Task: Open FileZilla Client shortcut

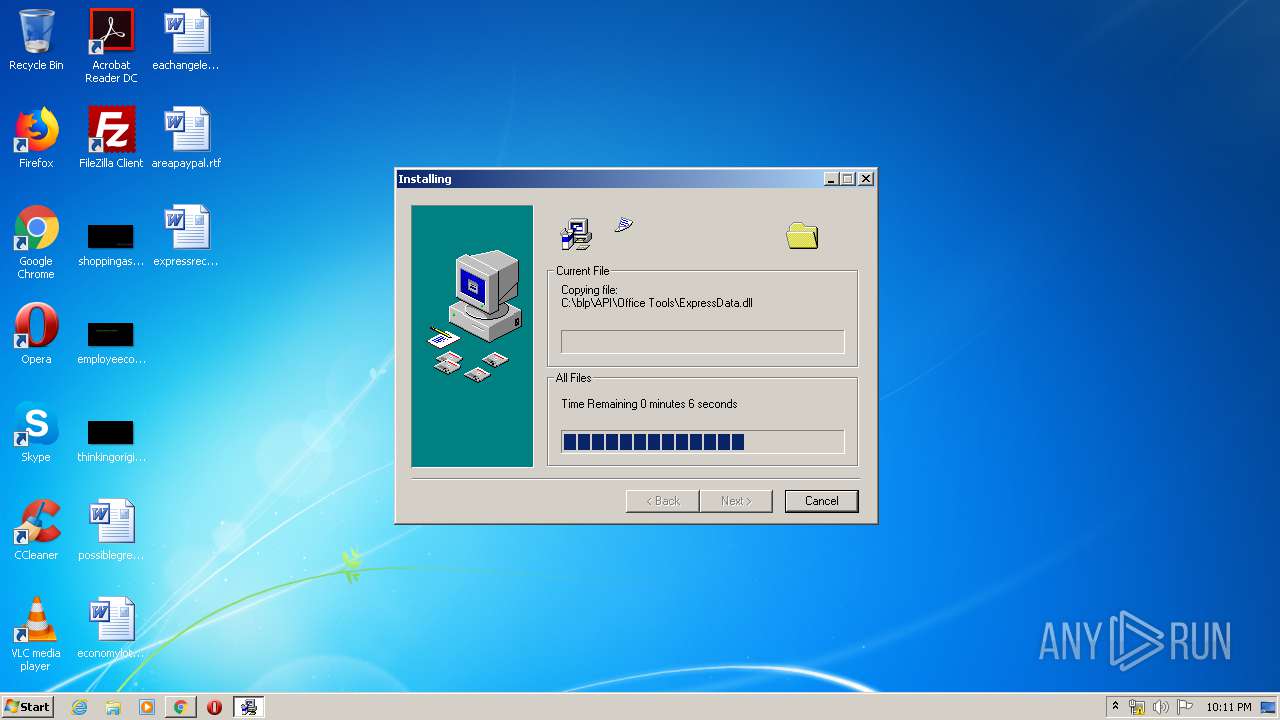Action: [111, 138]
